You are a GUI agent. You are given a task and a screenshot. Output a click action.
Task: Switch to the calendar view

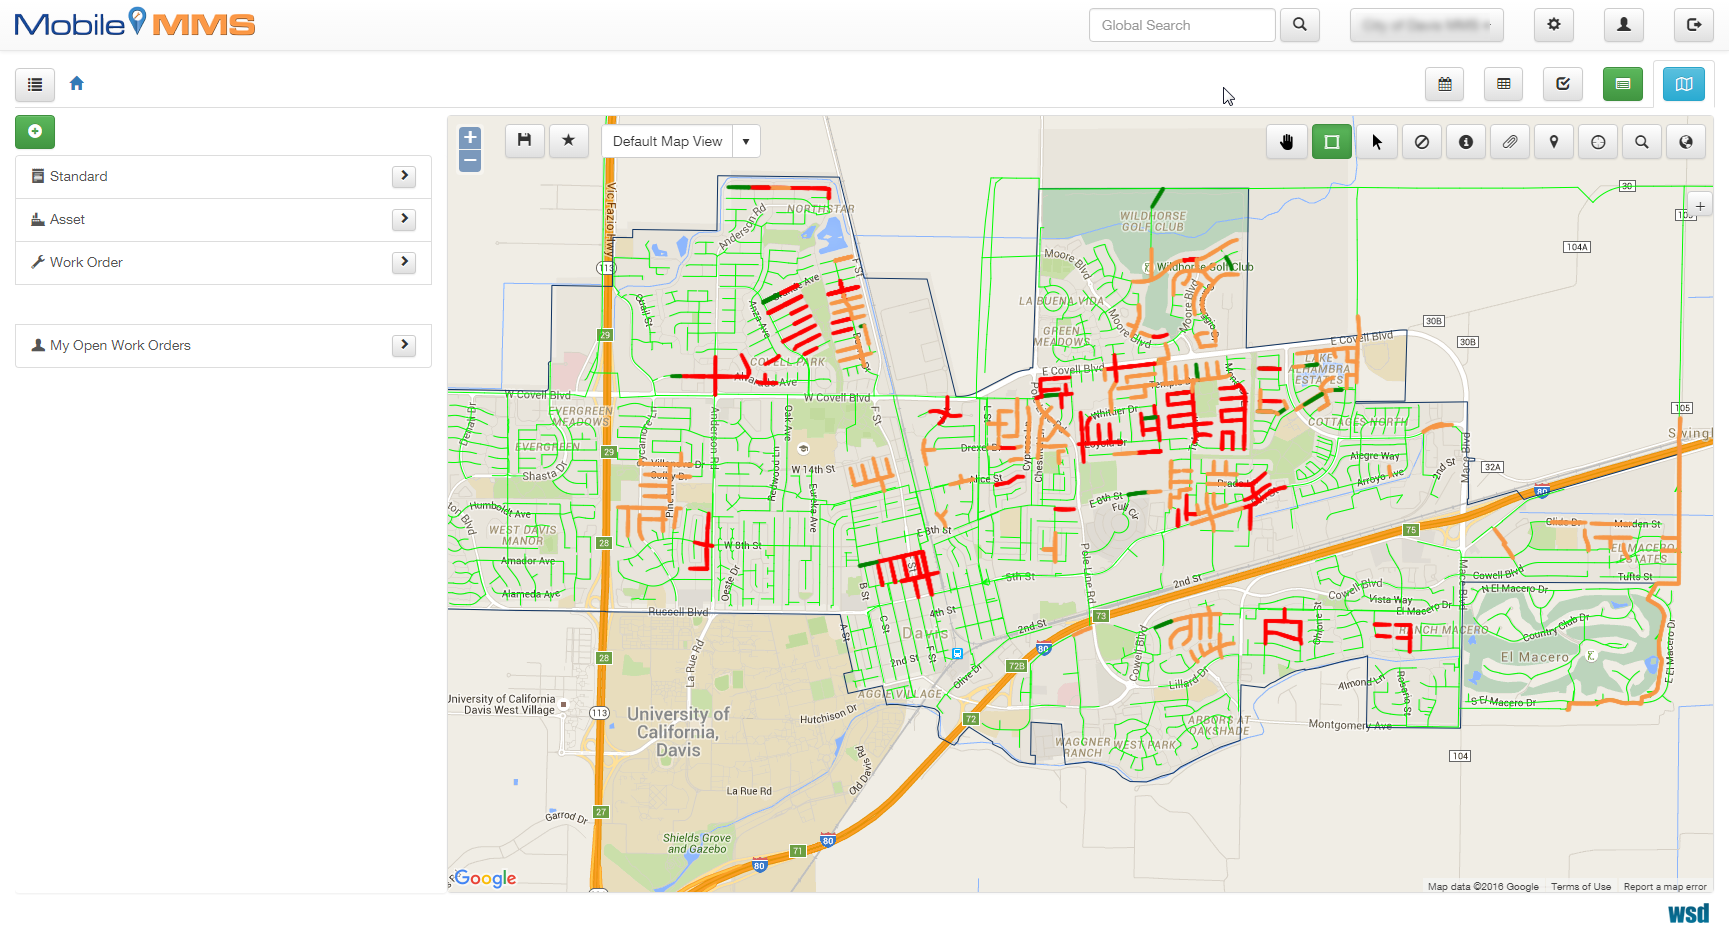(x=1445, y=84)
